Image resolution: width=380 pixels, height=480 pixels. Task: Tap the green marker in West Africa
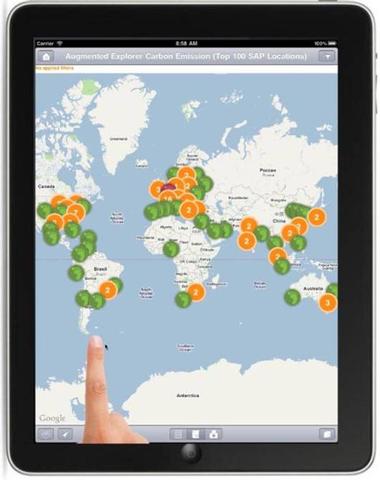coord(171,249)
